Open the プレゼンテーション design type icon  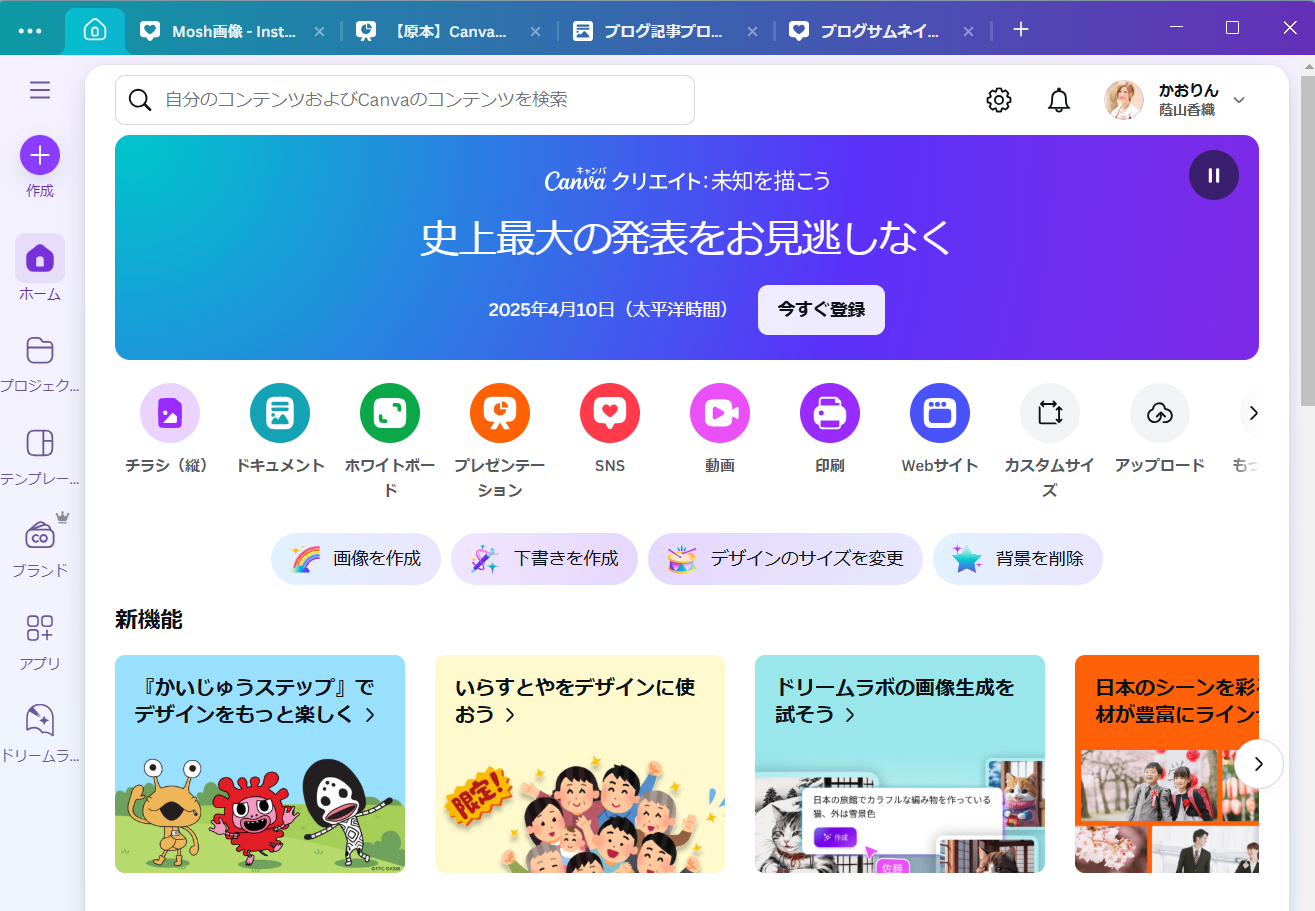point(499,412)
